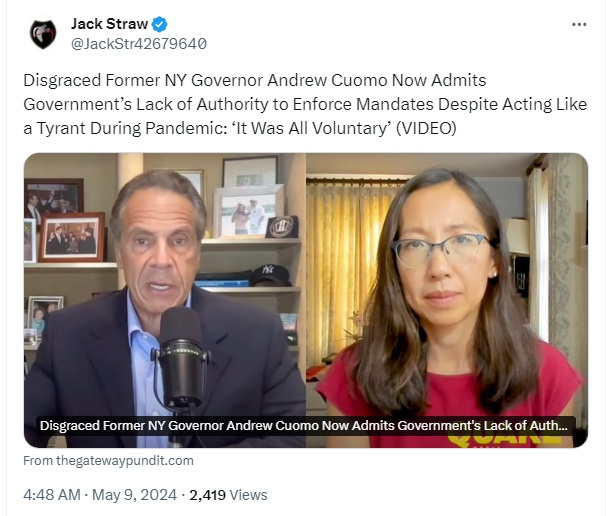Open the three-dot more options menu
This screenshot has height=516, width=606.
(579, 24)
